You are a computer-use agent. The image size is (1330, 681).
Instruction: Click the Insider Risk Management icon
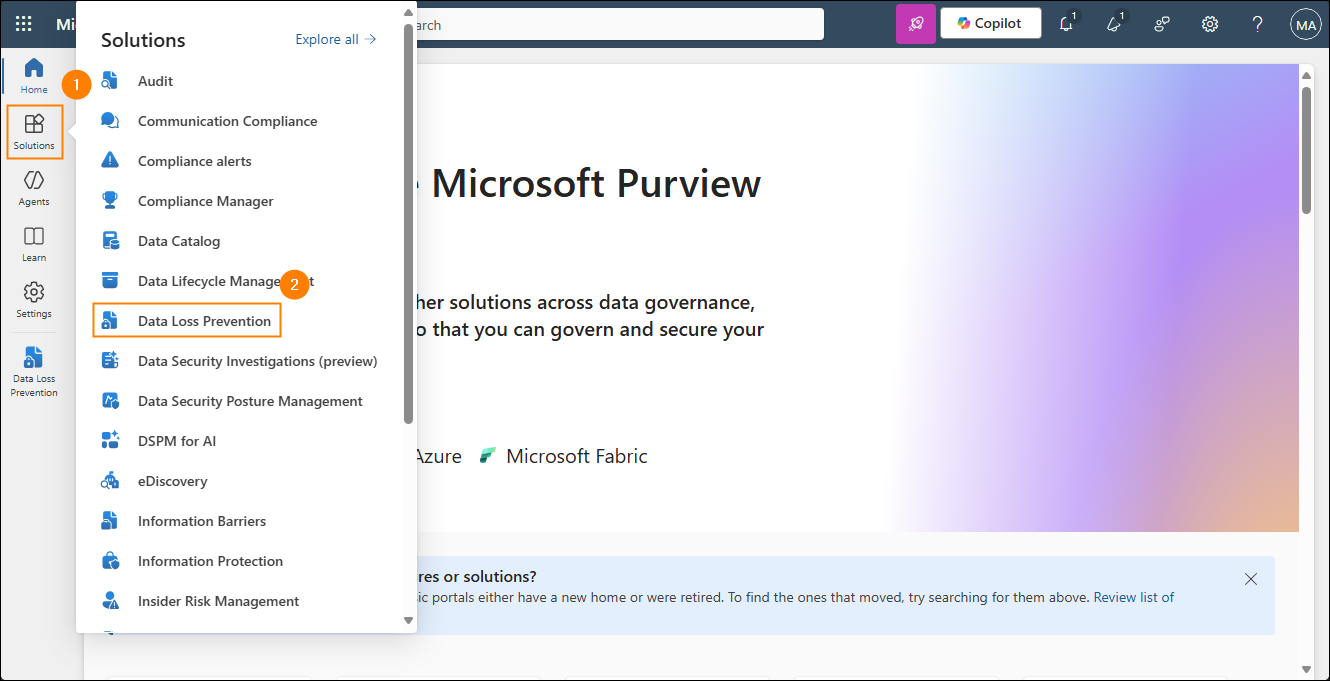click(110, 601)
